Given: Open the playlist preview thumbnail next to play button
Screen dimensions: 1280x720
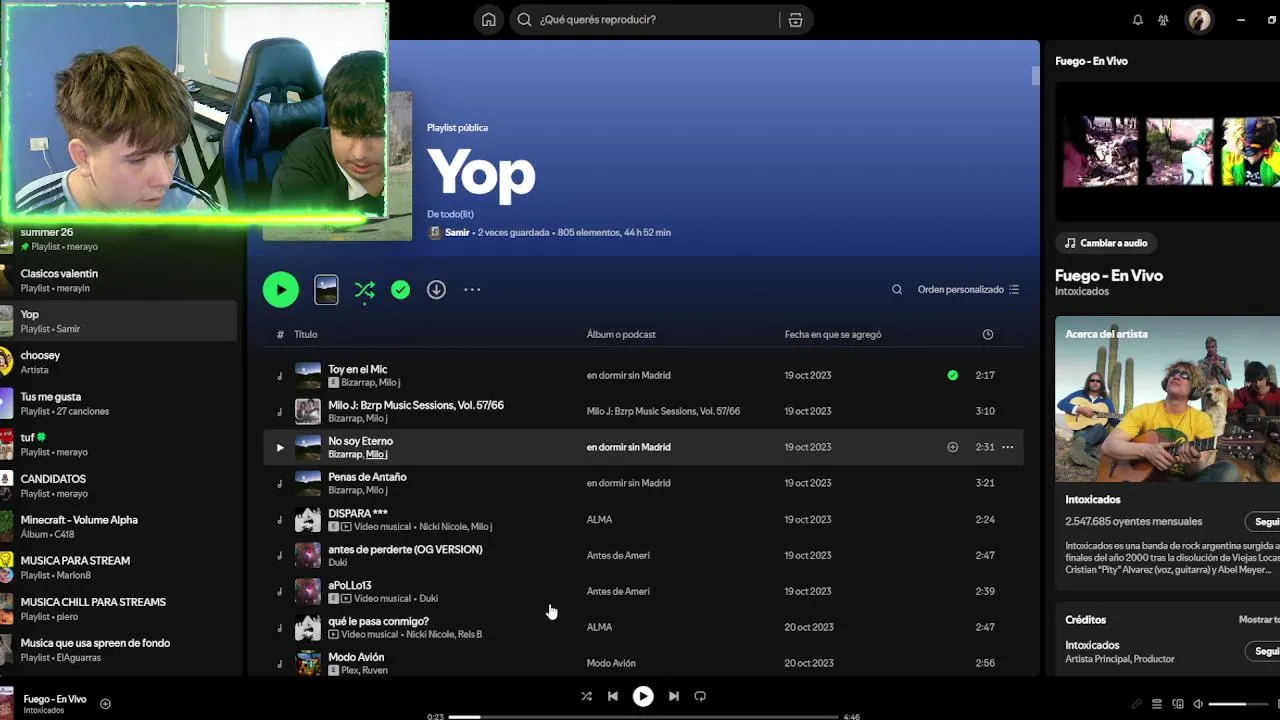Looking at the screenshot, I should click(326, 290).
